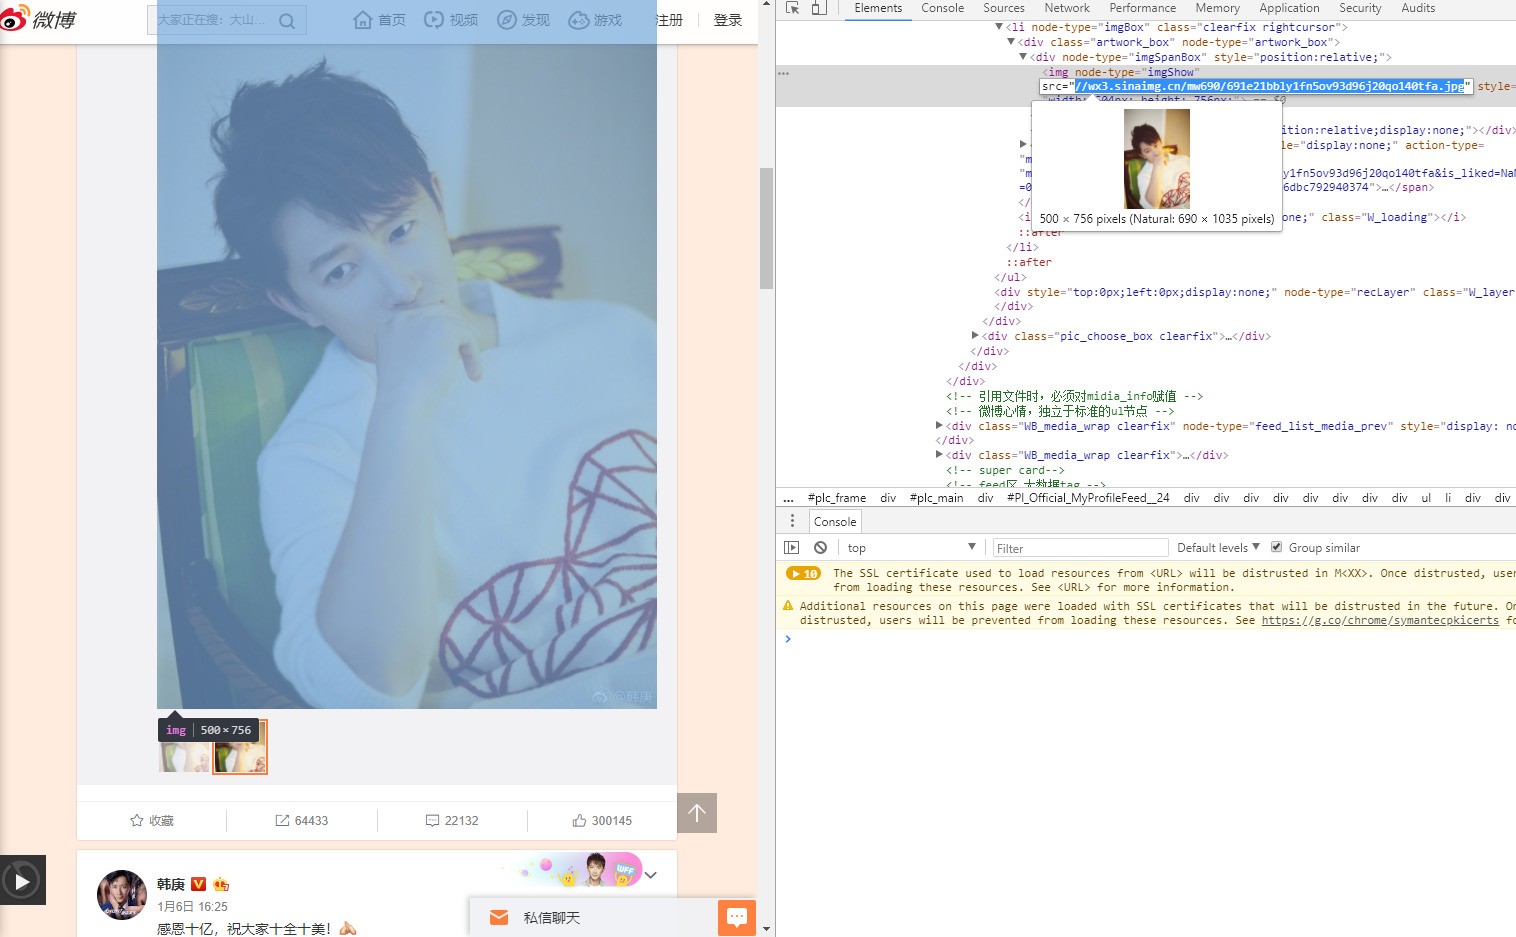
Task: Go to 首页 home in Weibo navigation
Action: coord(380,20)
